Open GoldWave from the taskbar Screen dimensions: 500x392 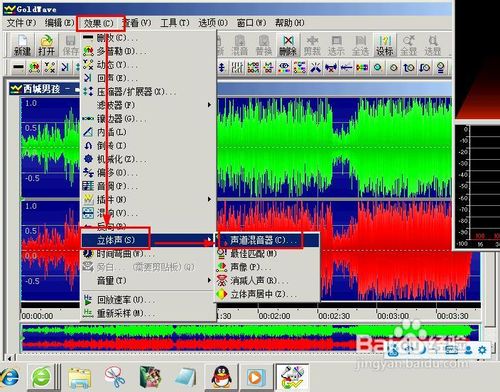pos(292,377)
